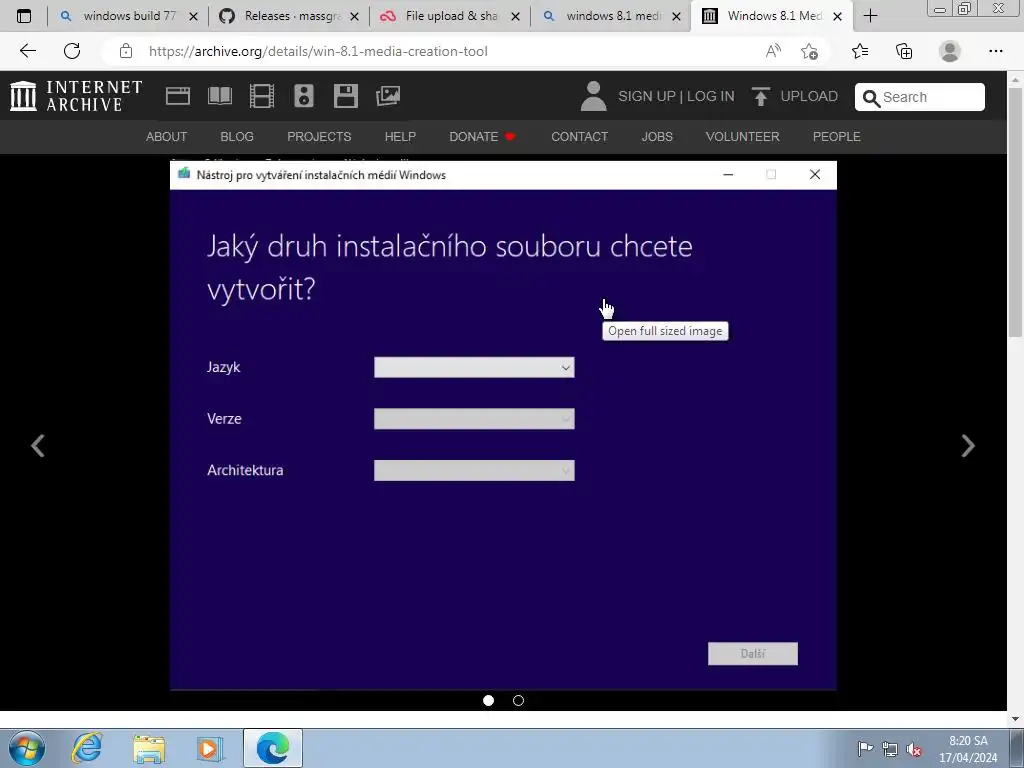Open the JOBS link

[x=657, y=136]
